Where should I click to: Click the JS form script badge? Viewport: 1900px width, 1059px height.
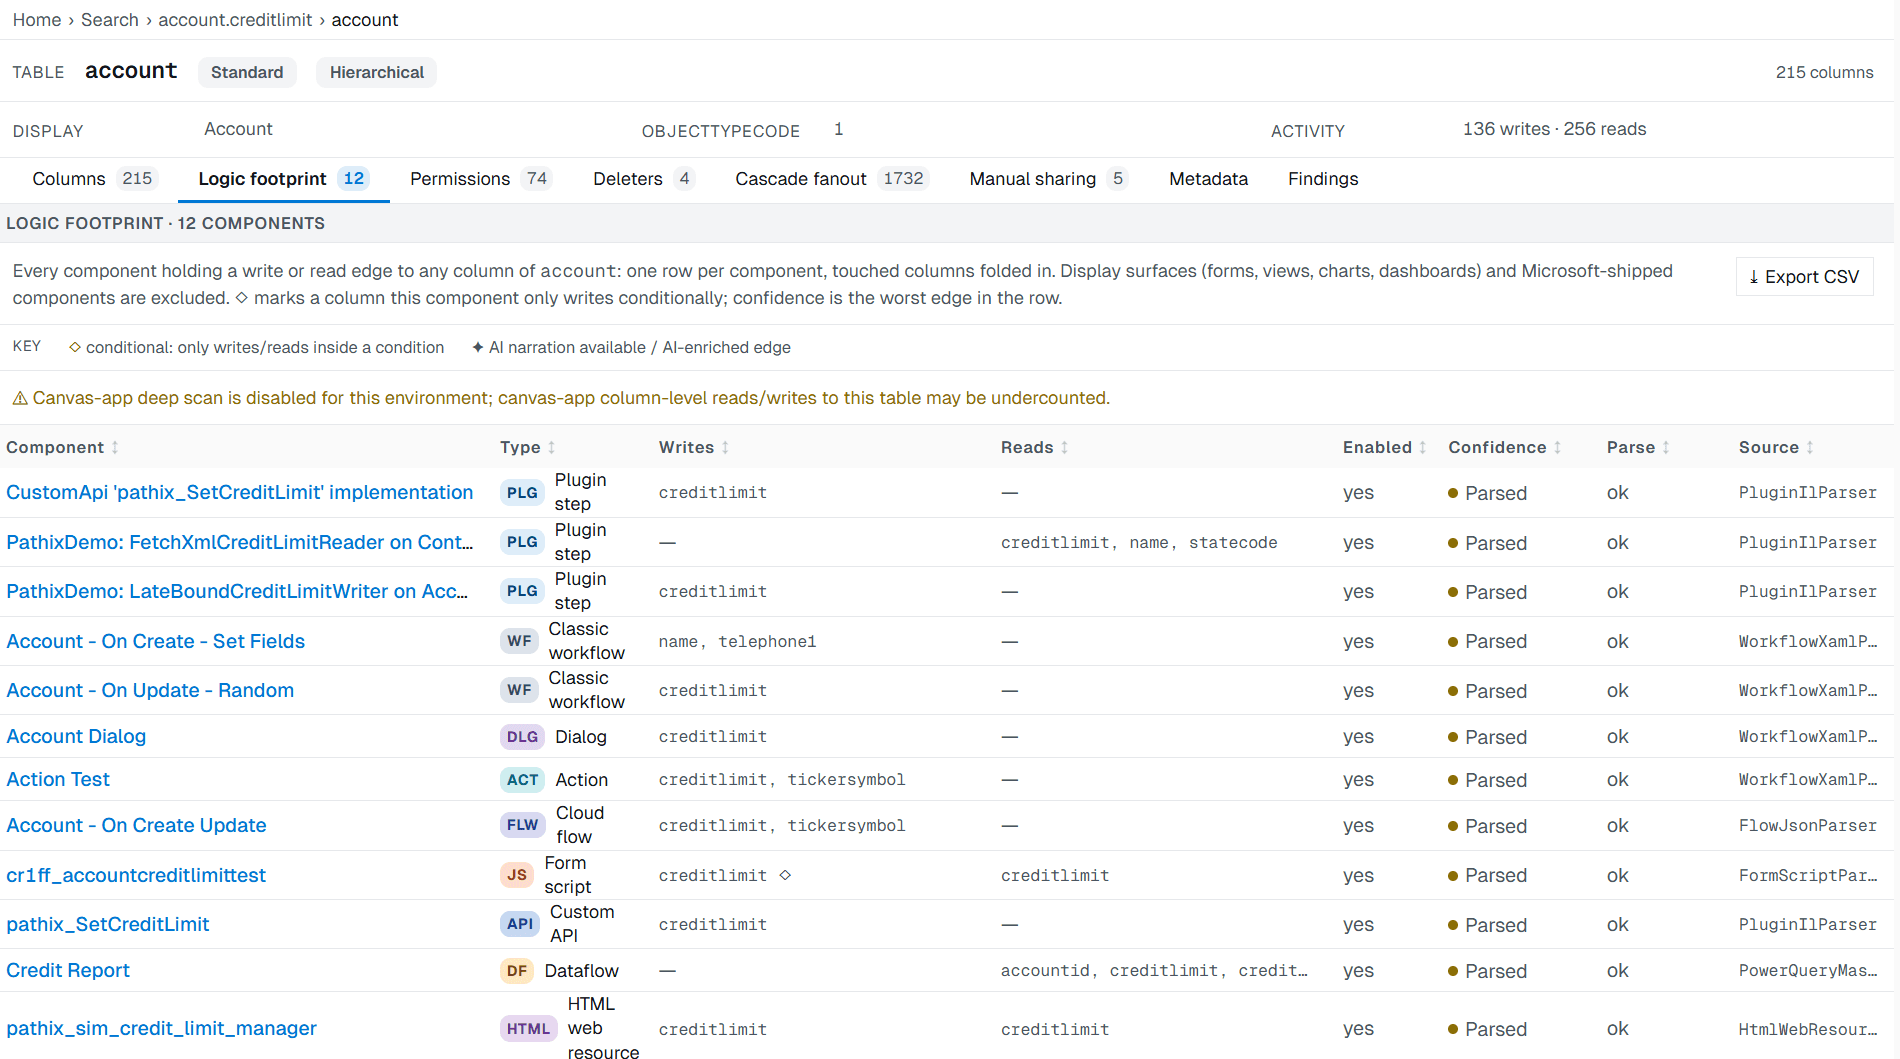coord(517,875)
